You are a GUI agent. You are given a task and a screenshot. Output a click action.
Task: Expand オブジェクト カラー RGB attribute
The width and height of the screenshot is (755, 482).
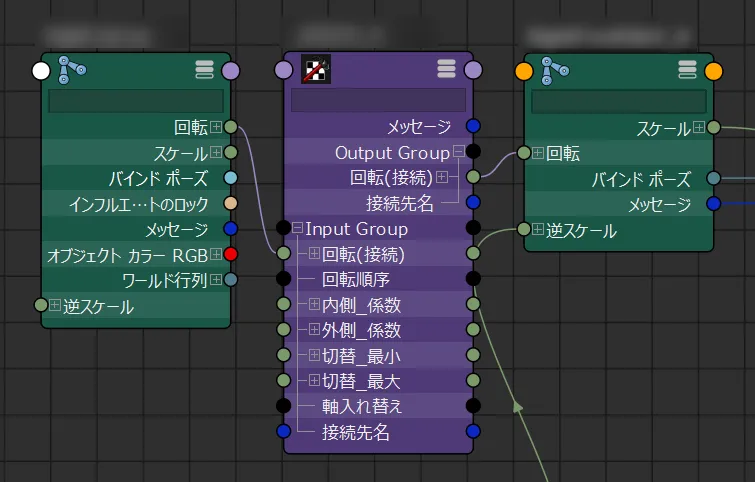(216, 254)
